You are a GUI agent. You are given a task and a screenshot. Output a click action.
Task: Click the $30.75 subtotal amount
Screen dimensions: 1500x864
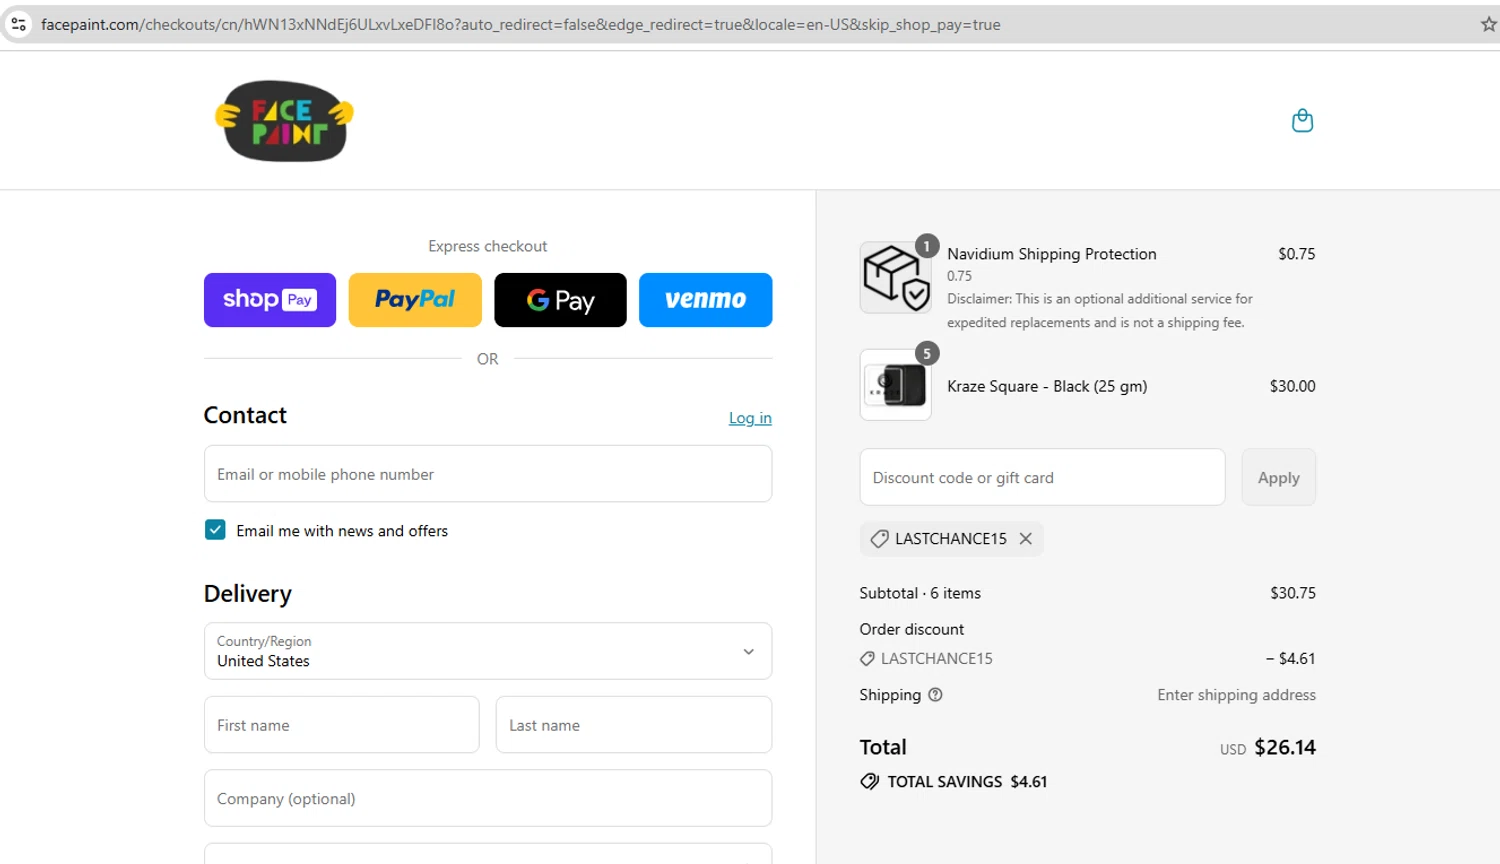pyautogui.click(x=1293, y=593)
